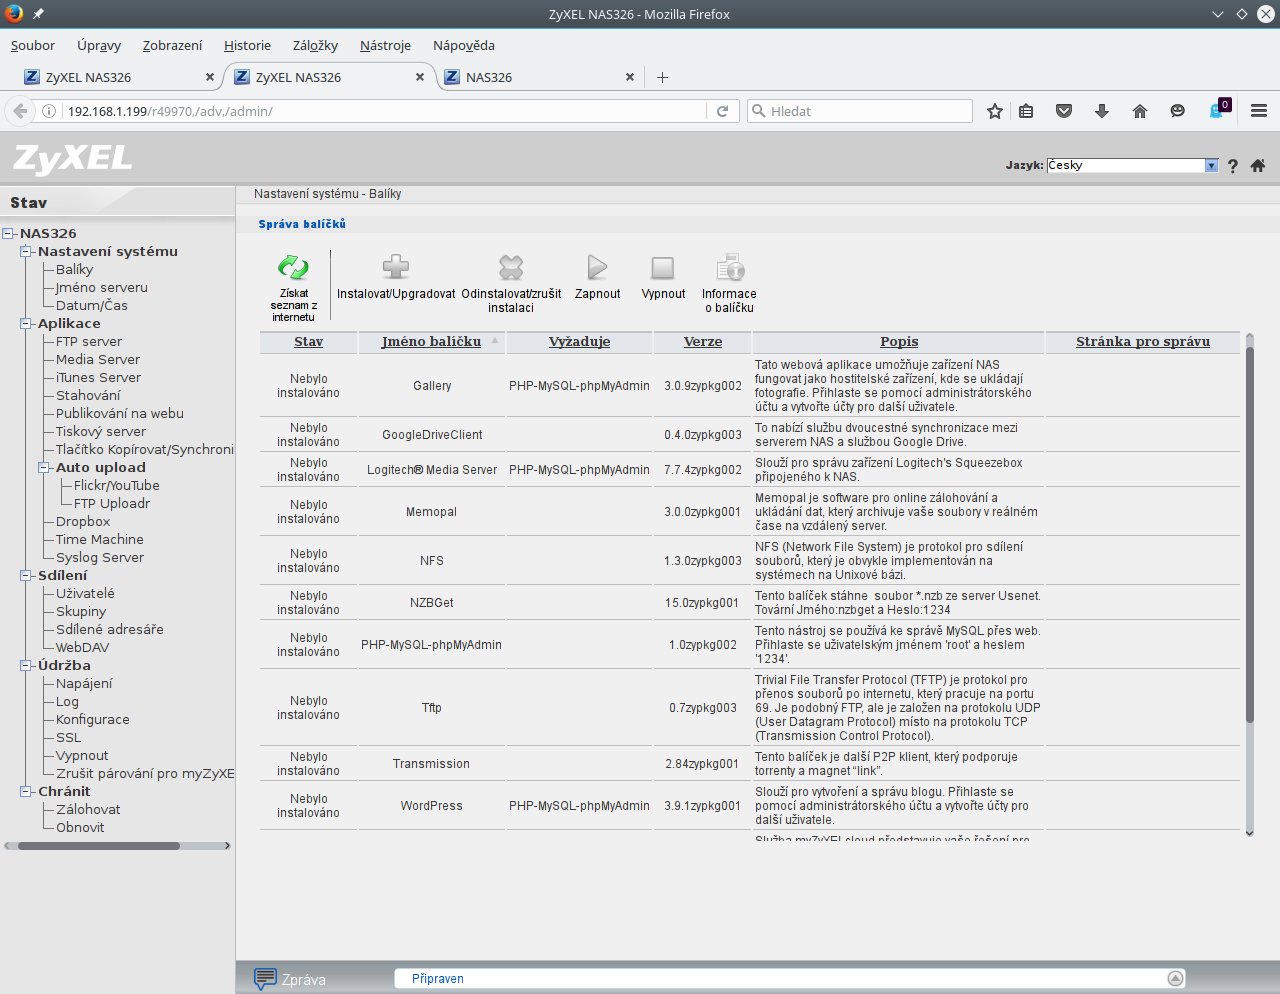Viewport: 1280px width, 994px height.
Task: Close the NAS326 third tab
Action: tap(630, 77)
